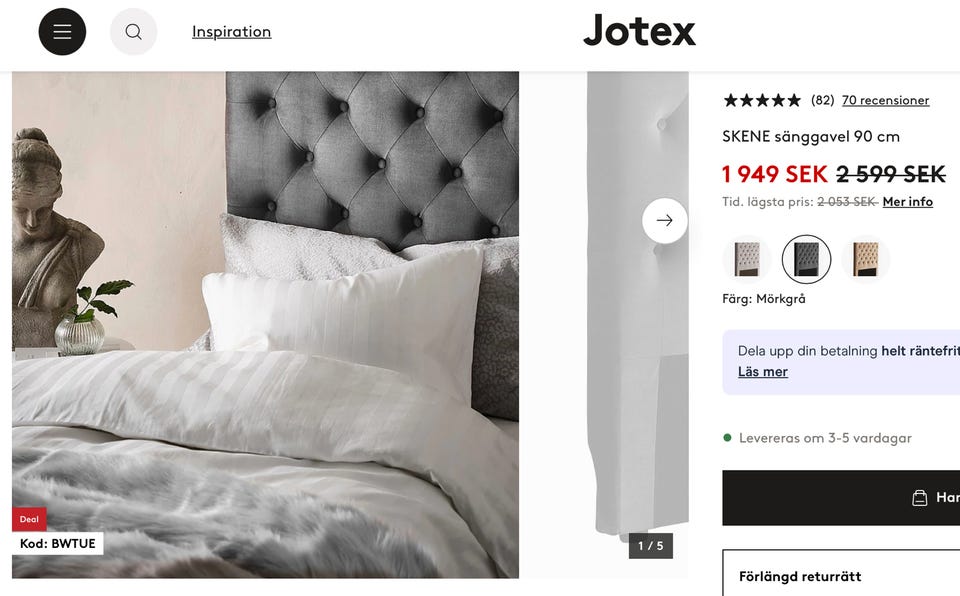The height and width of the screenshot is (596, 960).
Task: Click the shopping bag add-to-cart button
Action: [x=841, y=497]
